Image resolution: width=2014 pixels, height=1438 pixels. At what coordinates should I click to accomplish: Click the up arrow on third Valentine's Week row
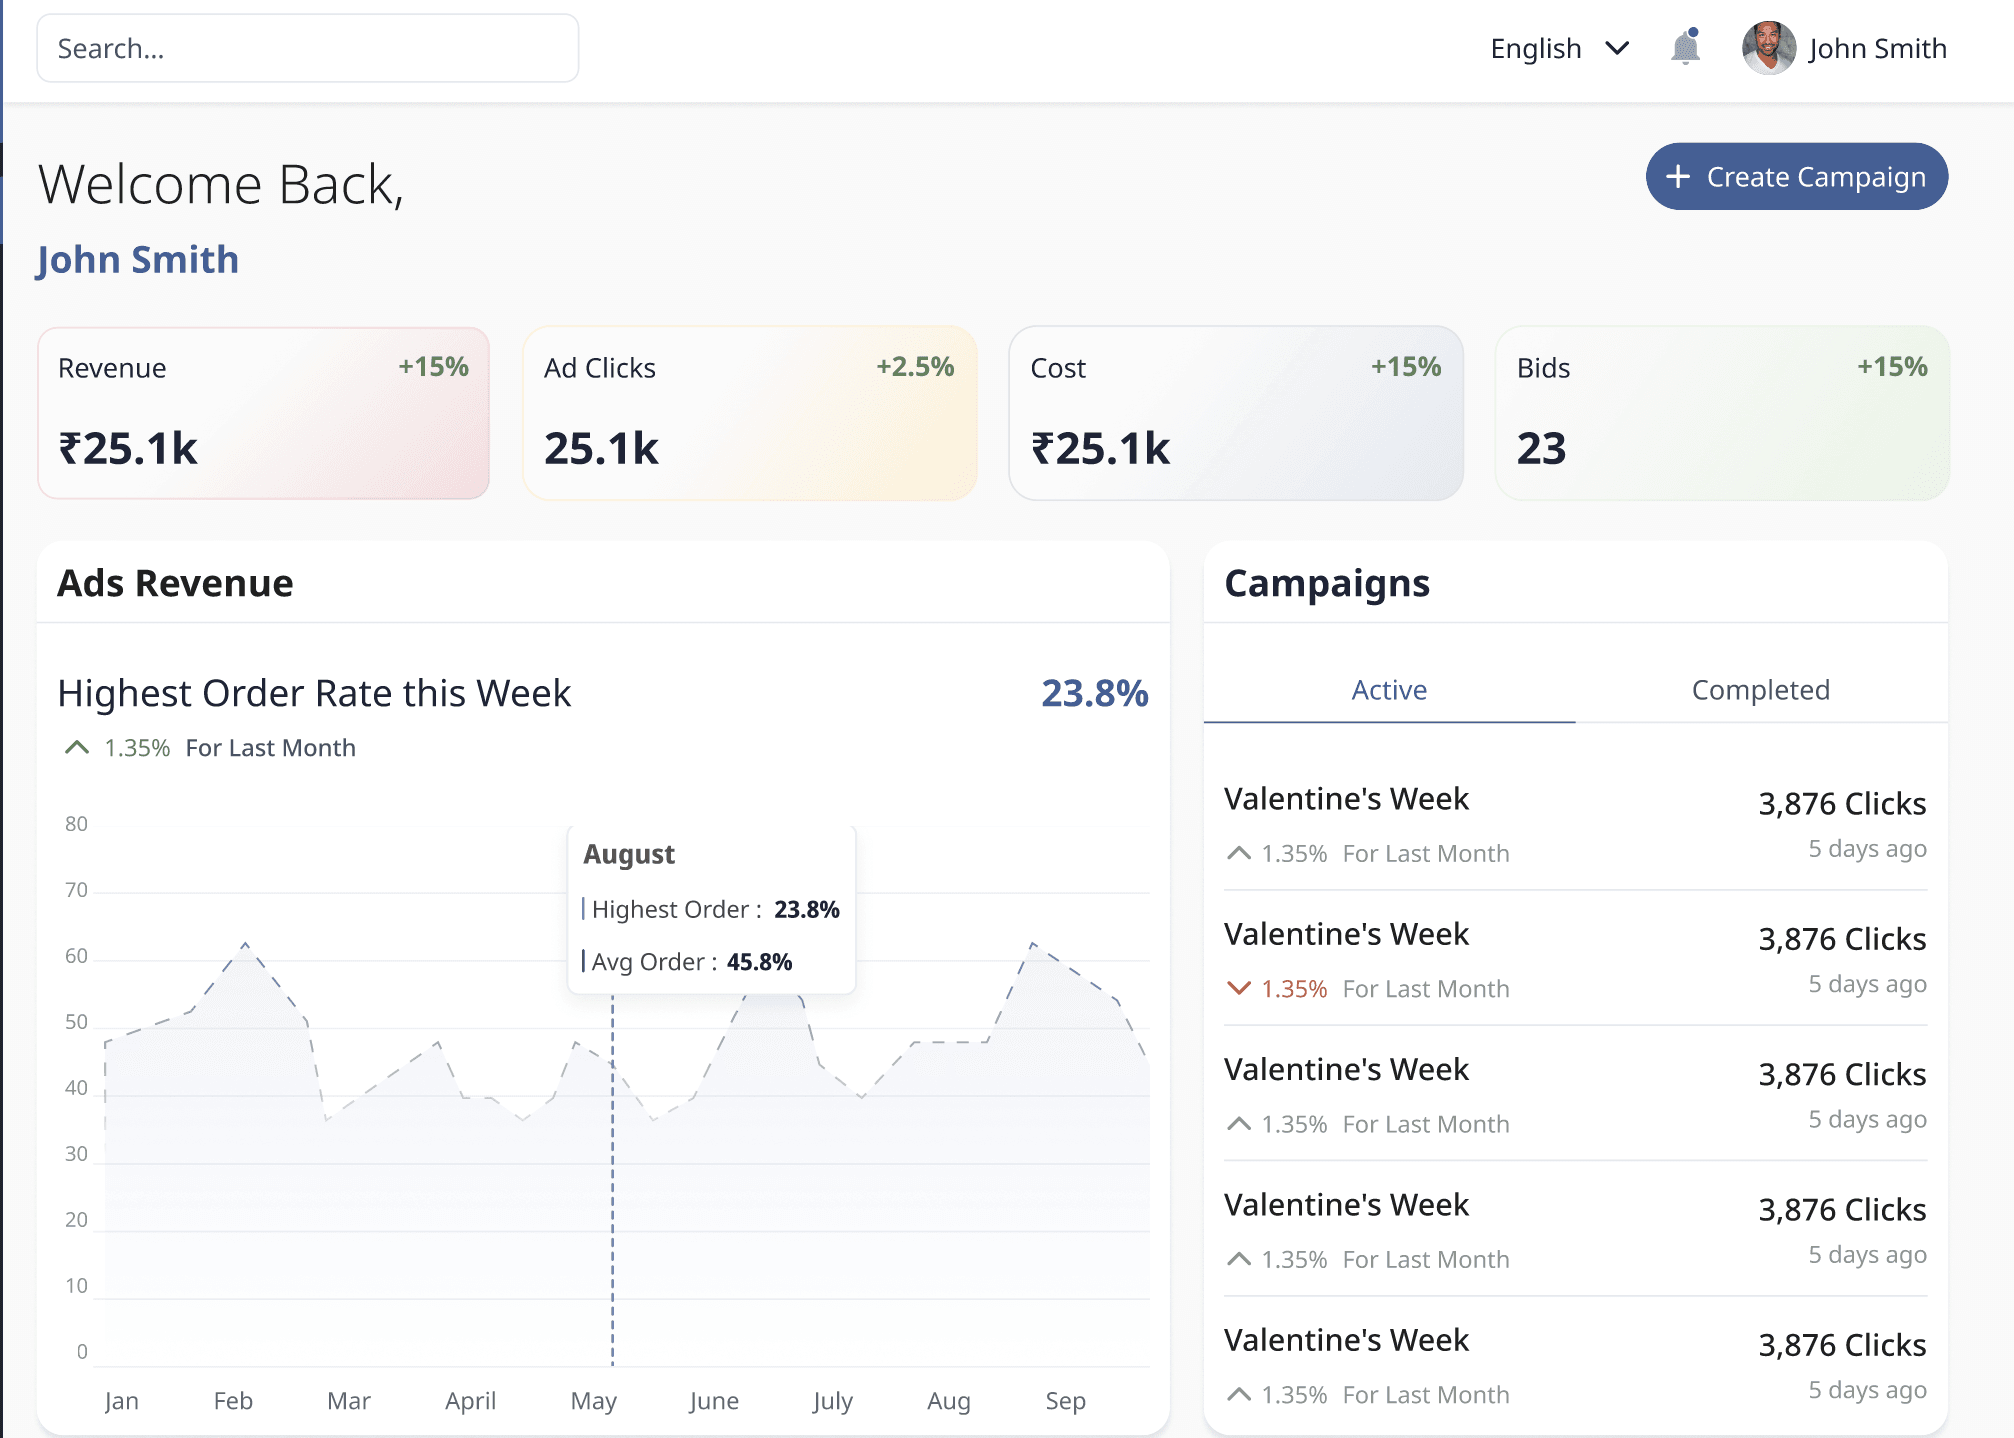(1240, 1123)
